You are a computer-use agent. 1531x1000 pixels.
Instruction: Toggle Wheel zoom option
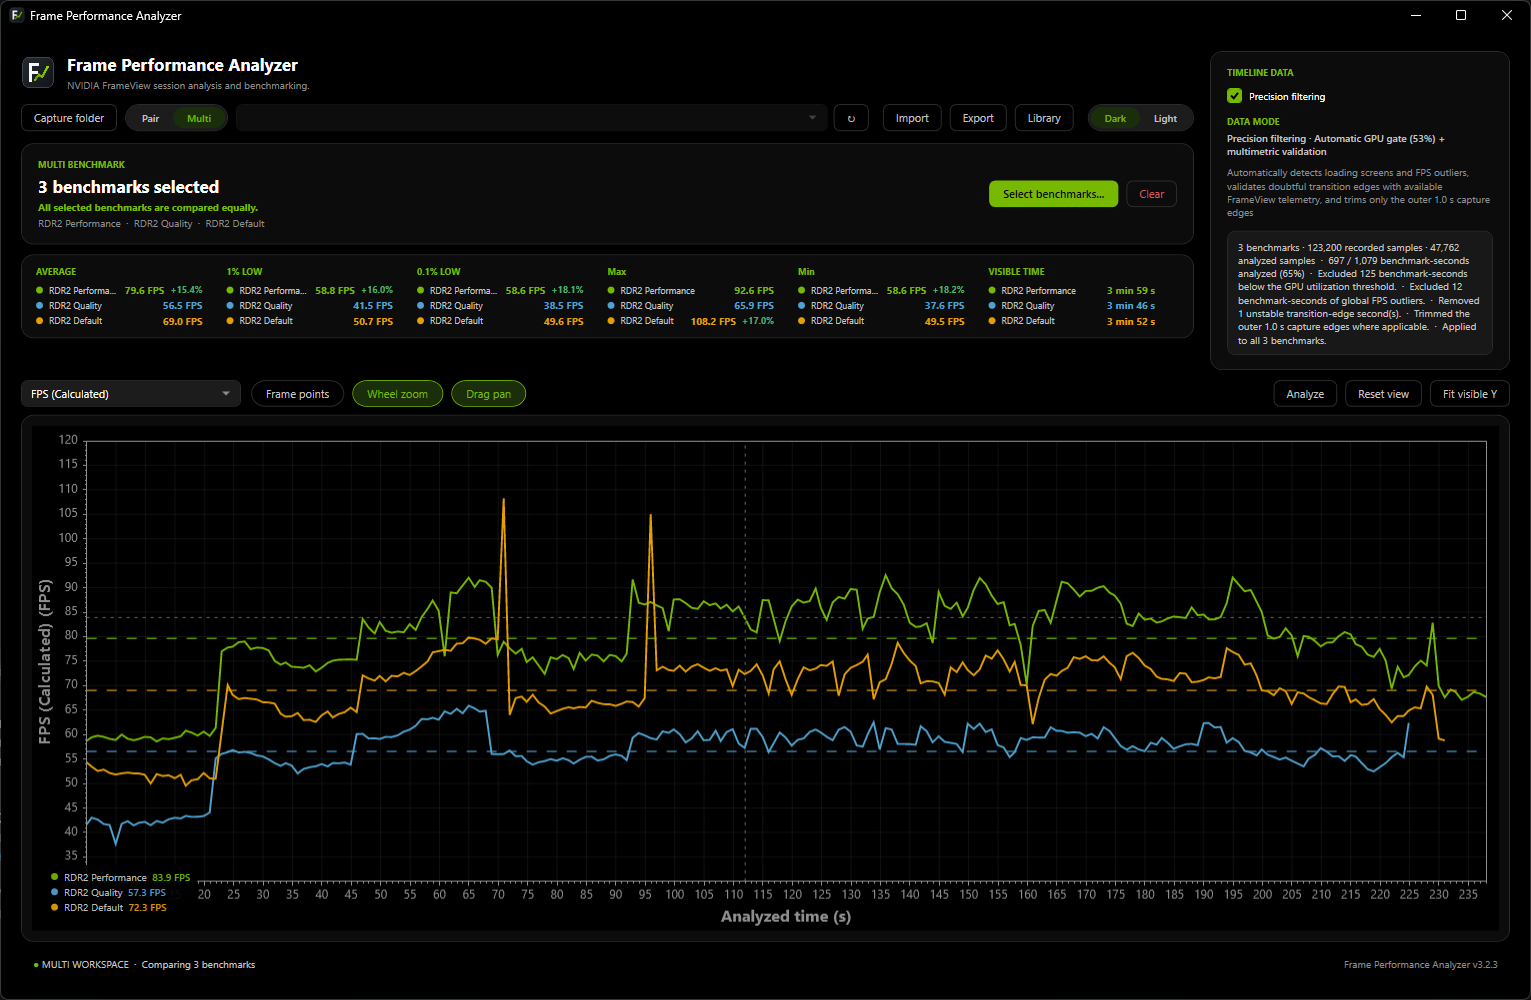coord(397,394)
